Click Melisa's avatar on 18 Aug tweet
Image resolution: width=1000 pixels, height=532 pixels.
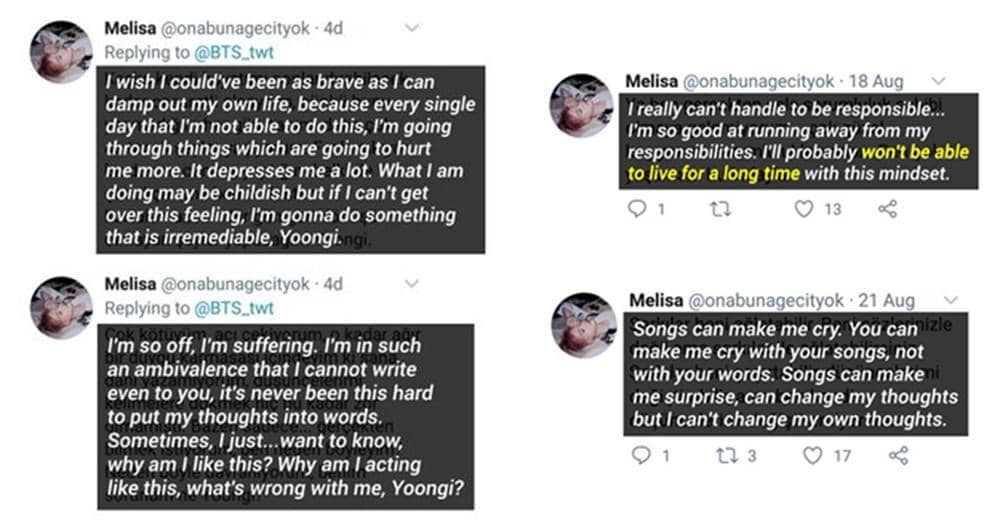tap(581, 105)
